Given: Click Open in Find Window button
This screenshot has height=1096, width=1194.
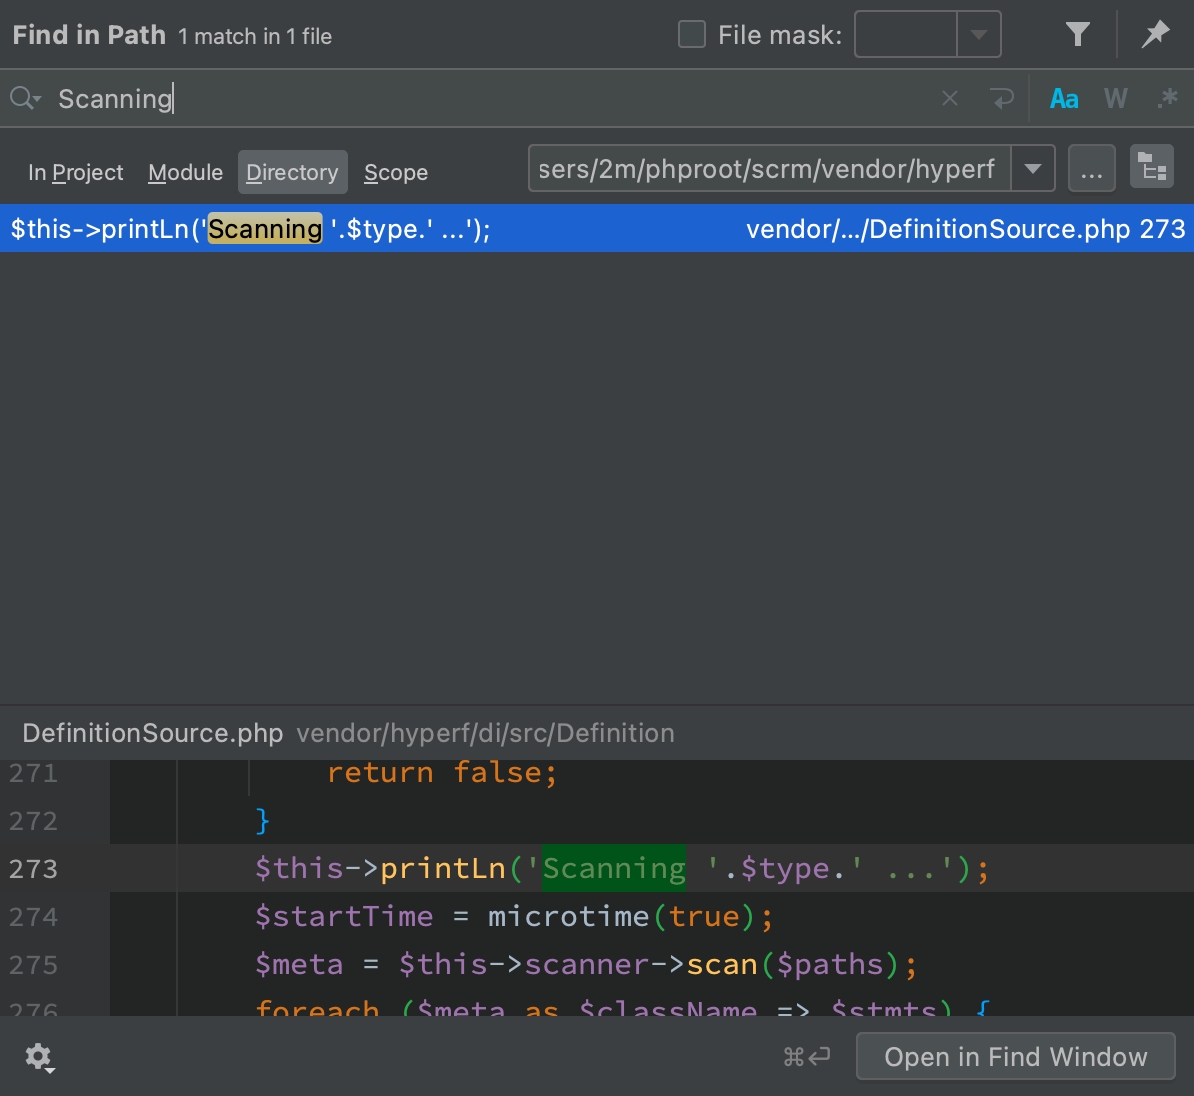Looking at the screenshot, I should 1015,1057.
